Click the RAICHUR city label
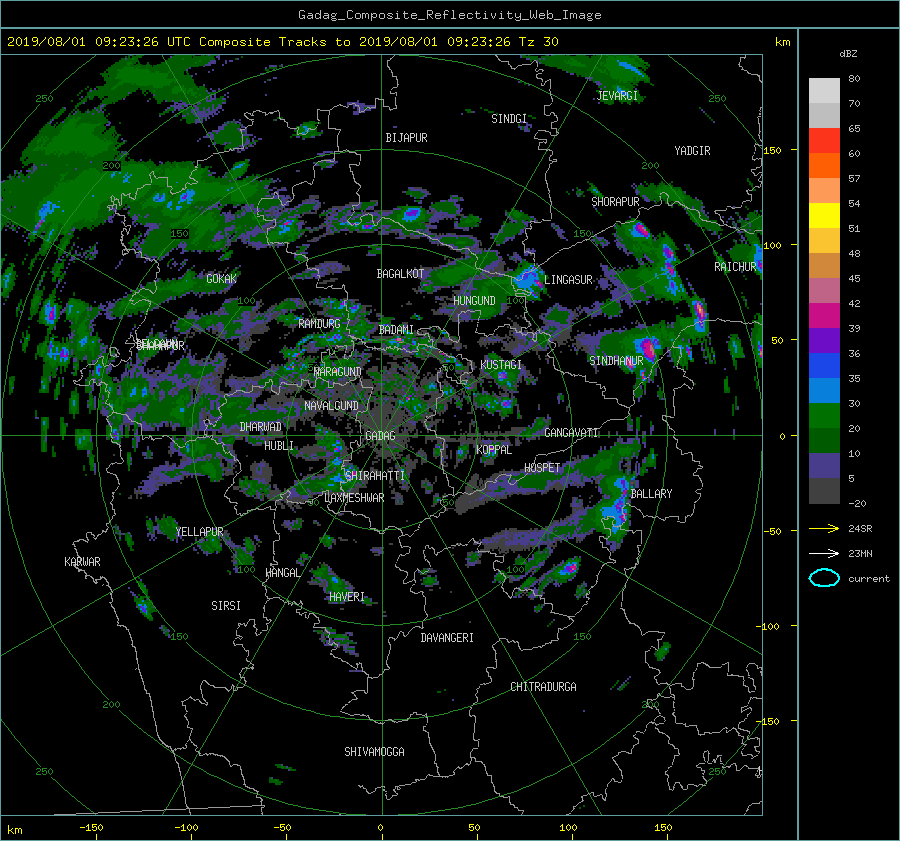The width and height of the screenshot is (900, 841). click(x=735, y=267)
